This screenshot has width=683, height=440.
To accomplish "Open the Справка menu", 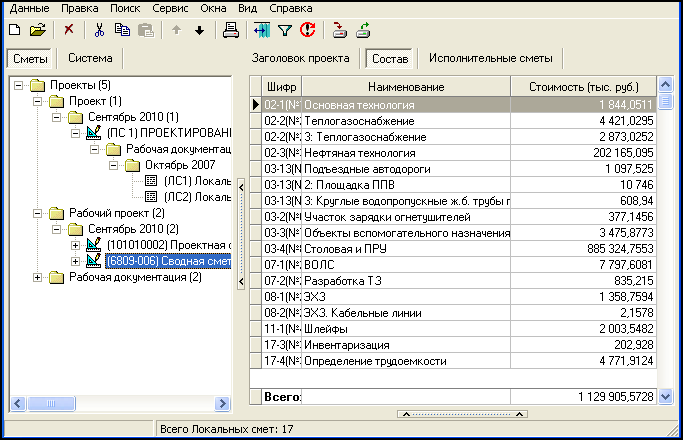I will coord(291,8).
